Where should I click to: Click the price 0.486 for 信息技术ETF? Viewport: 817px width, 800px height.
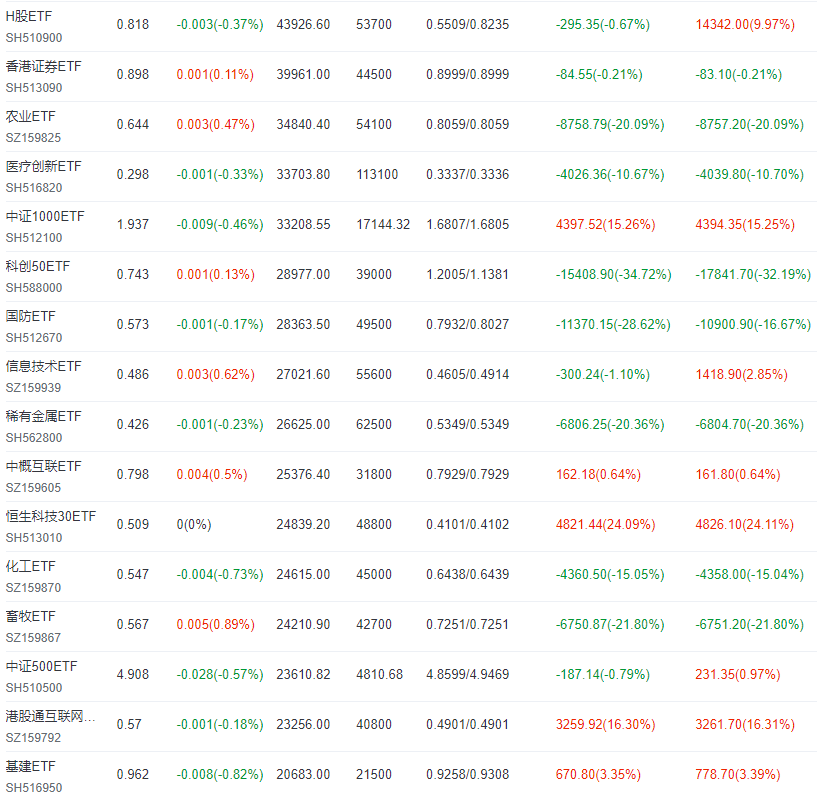click(x=133, y=375)
